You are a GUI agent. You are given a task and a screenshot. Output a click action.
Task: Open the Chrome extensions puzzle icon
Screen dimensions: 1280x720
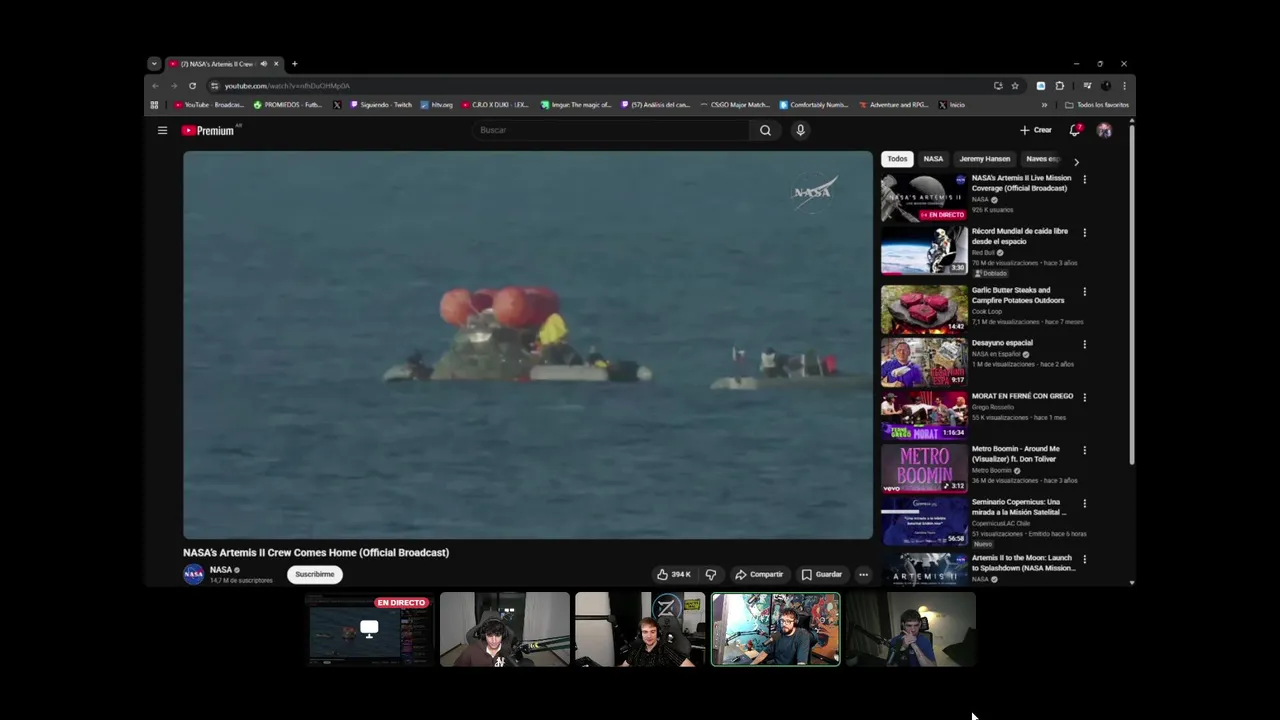(1060, 86)
